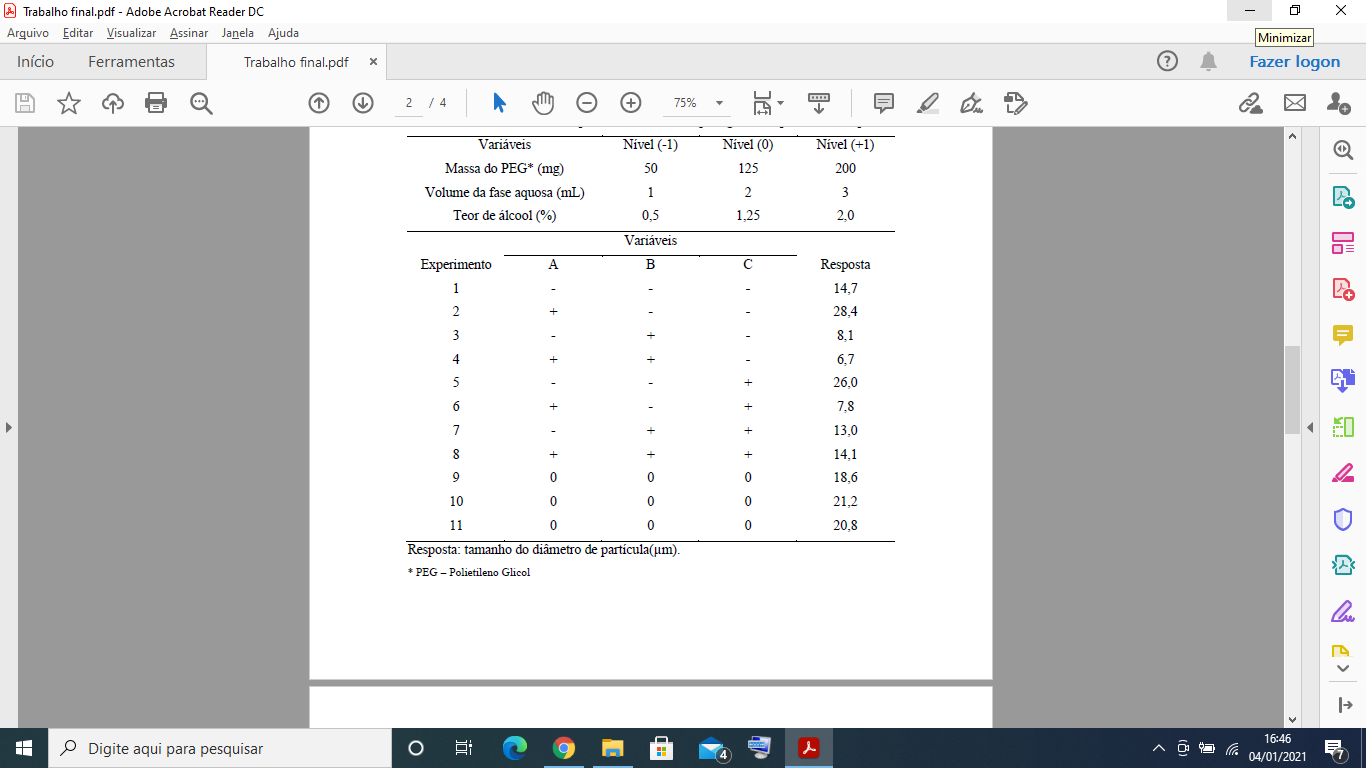Open the notifications bell icon
The height and width of the screenshot is (768, 1366).
pyautogui.click(x=1209, y=62)
